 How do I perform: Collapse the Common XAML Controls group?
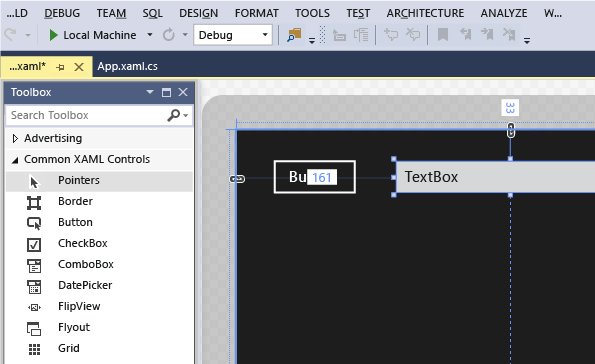(15, 160)
